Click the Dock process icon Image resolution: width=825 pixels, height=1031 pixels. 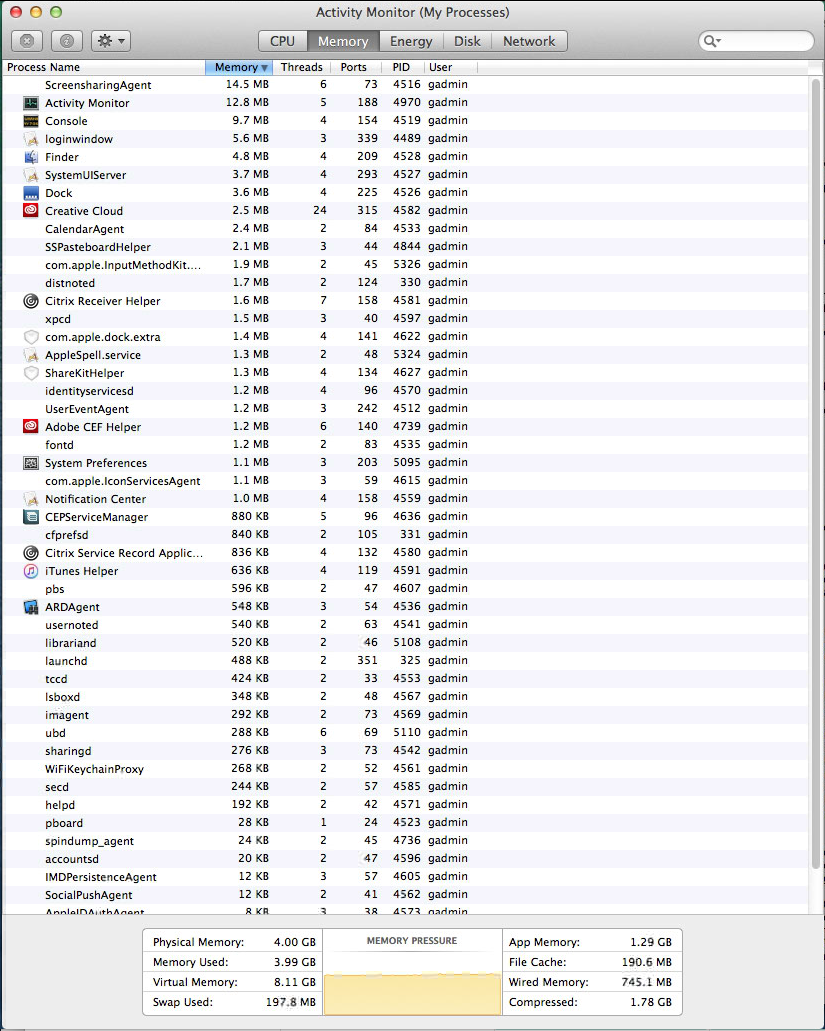(x=31, y=193)
